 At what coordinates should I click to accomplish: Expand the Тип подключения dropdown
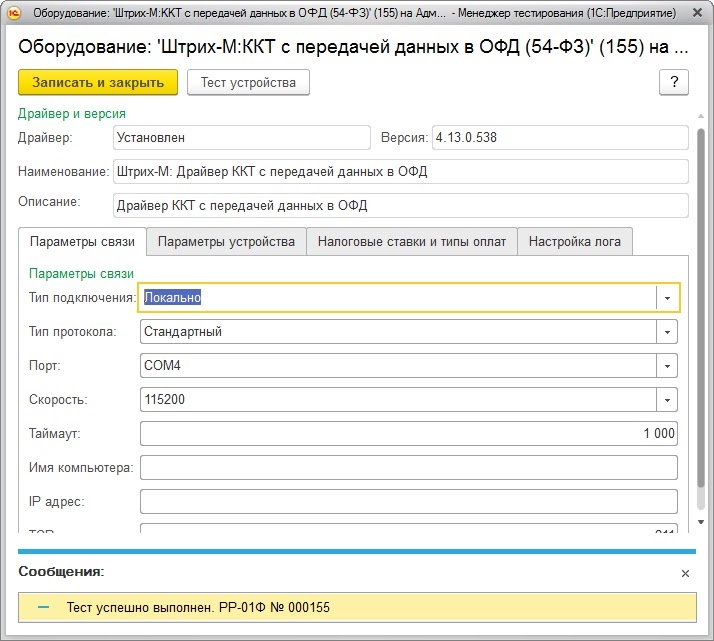click(667, 298)
